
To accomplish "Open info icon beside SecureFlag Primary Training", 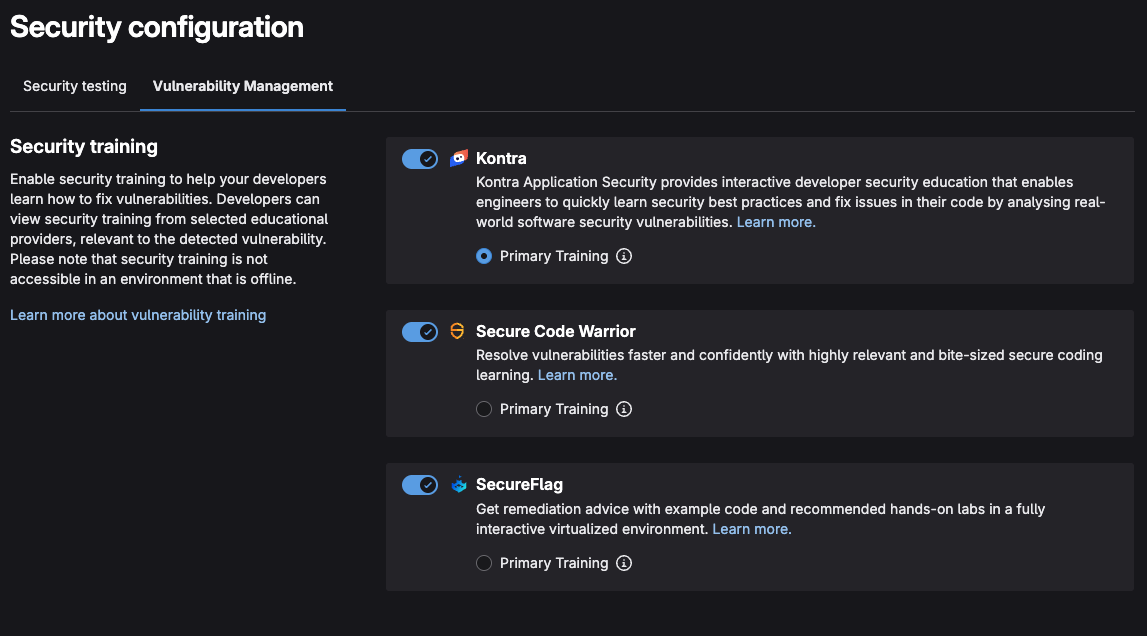I will (x=624, y=563).
